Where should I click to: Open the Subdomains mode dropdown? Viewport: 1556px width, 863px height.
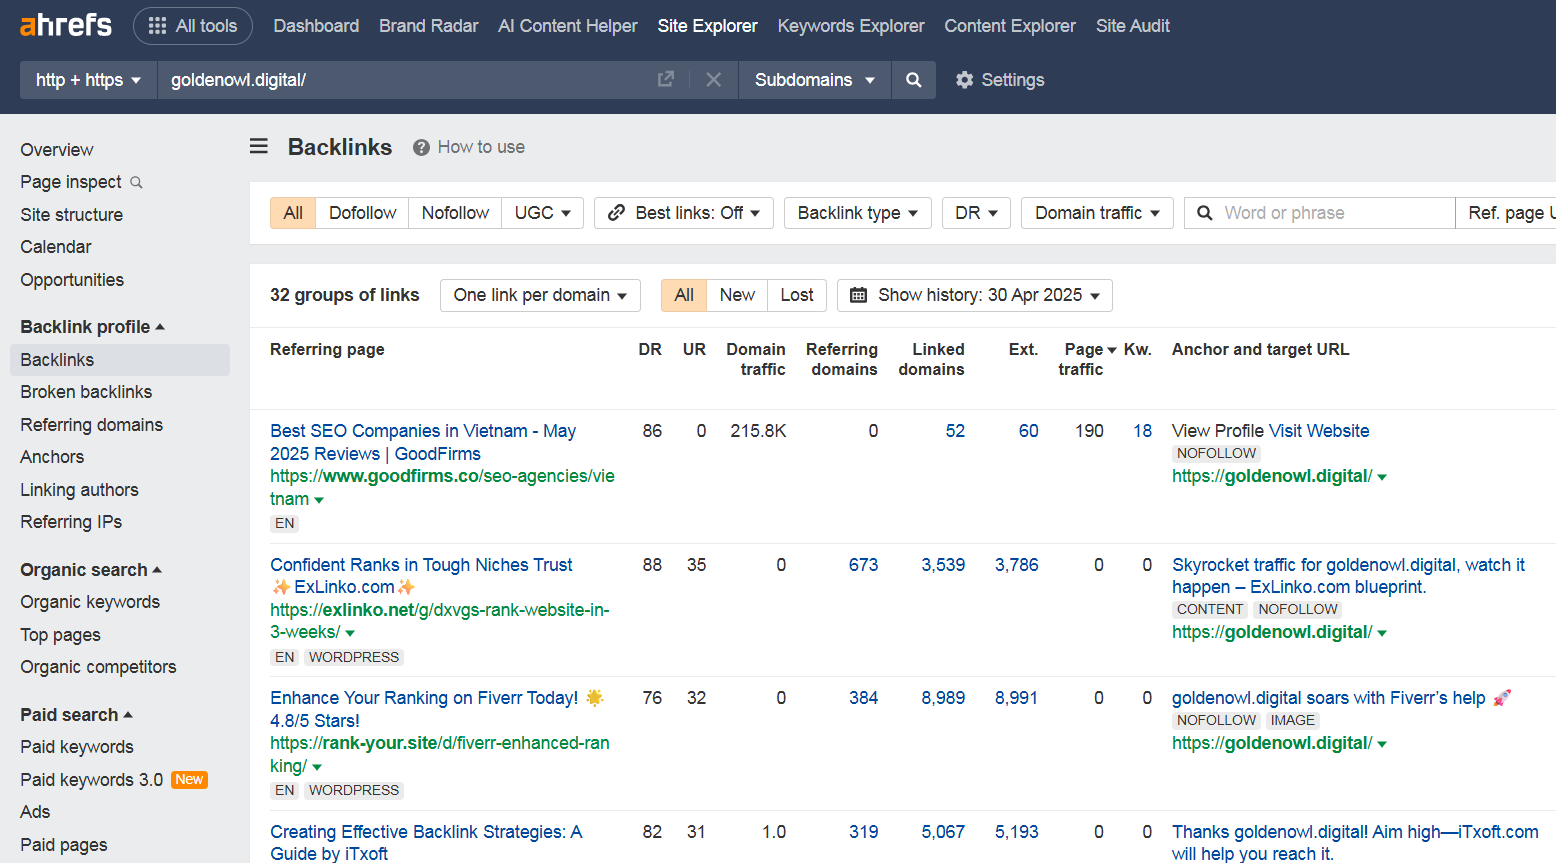click(814, 80)
